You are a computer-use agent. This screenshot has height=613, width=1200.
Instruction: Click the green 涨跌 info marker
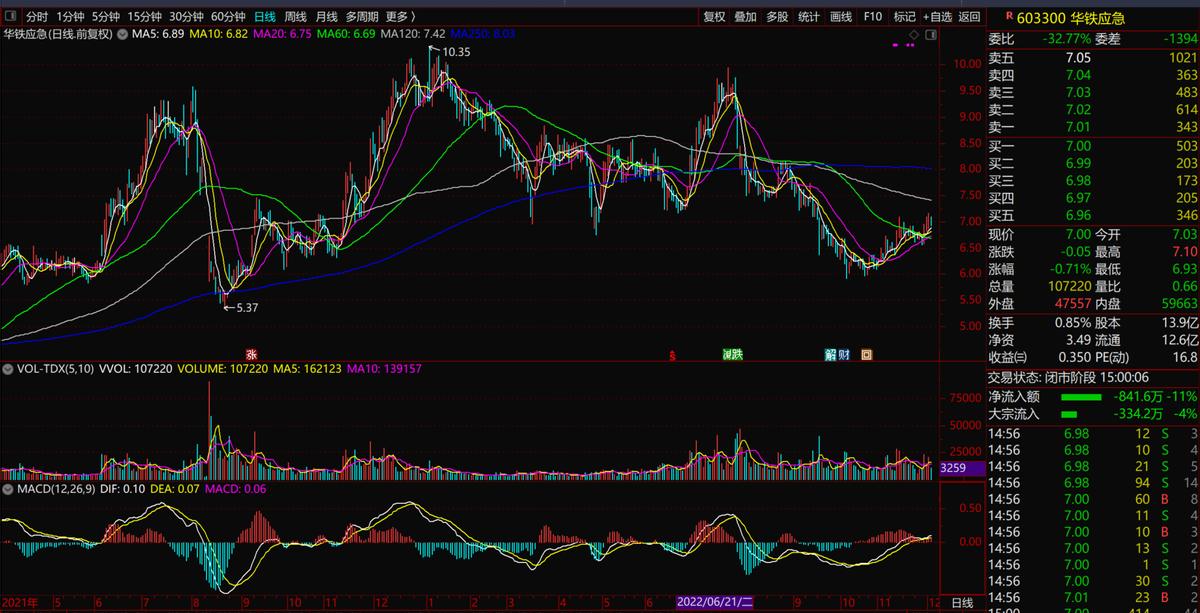732,355
